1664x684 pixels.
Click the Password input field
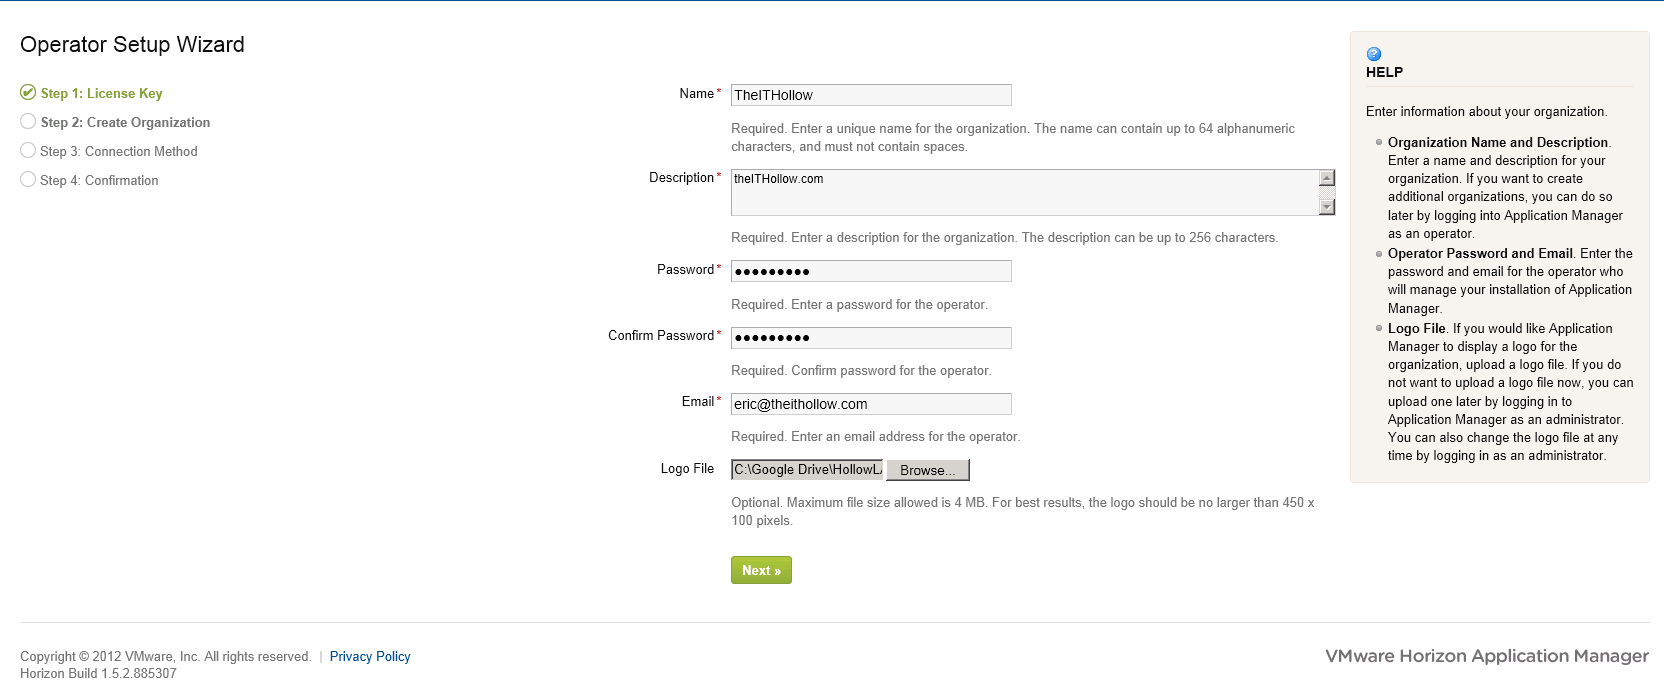click(x=870, y=271)
